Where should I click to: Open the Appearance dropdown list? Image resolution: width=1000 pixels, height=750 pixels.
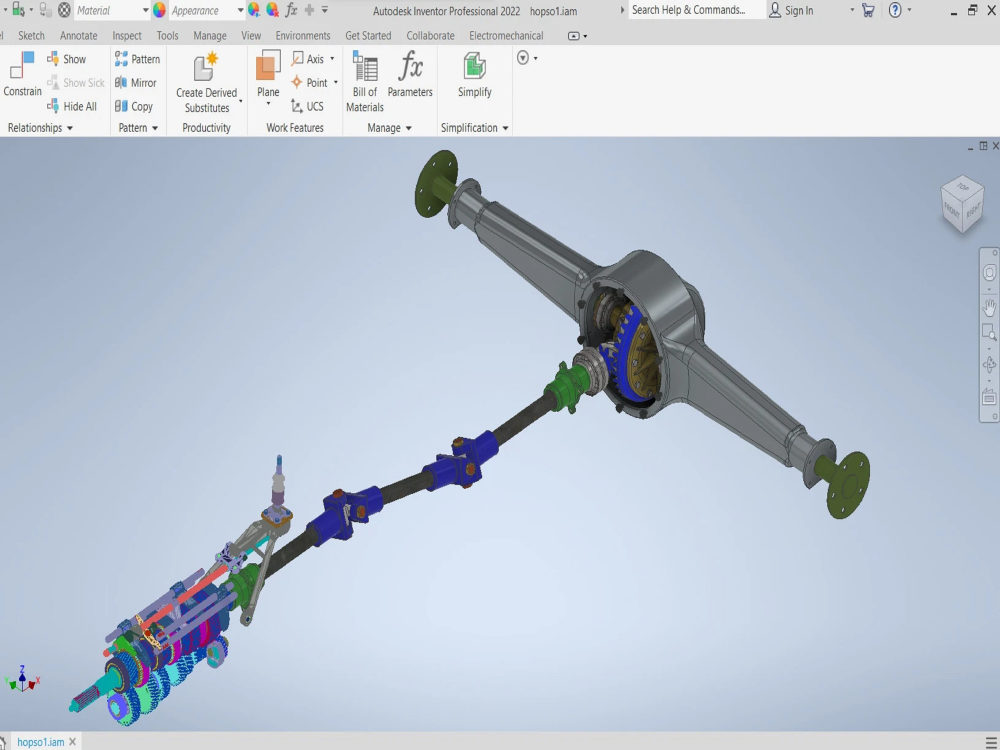click(239, 10)
